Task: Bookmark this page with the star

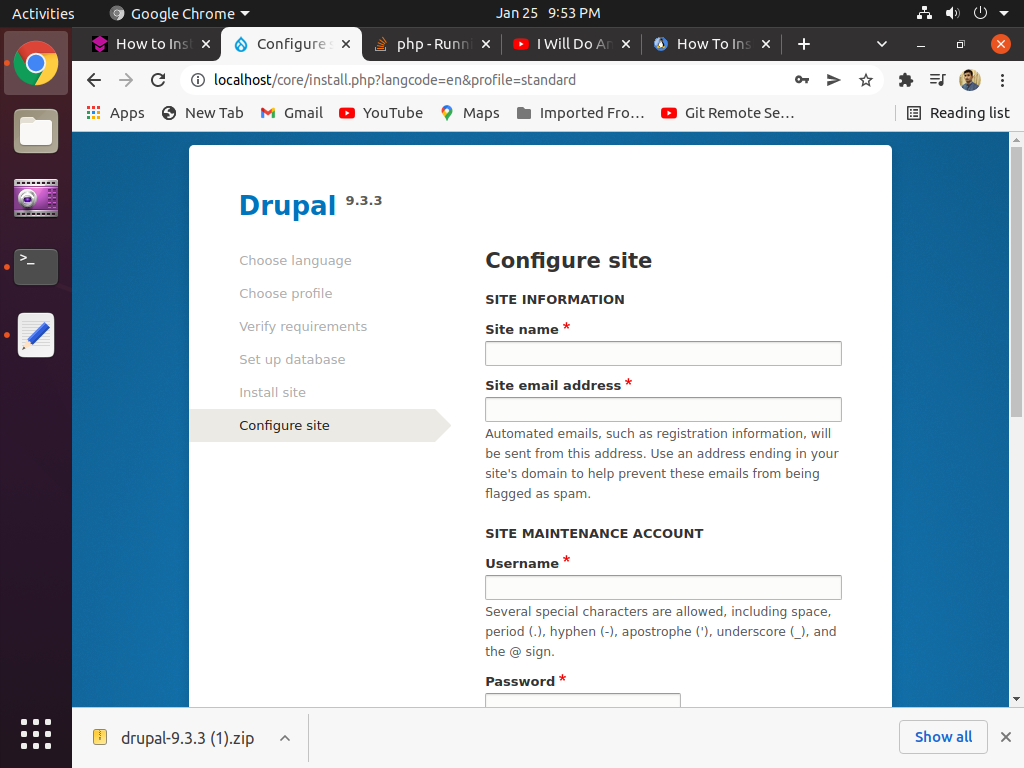Action: (x=866, y=80)
